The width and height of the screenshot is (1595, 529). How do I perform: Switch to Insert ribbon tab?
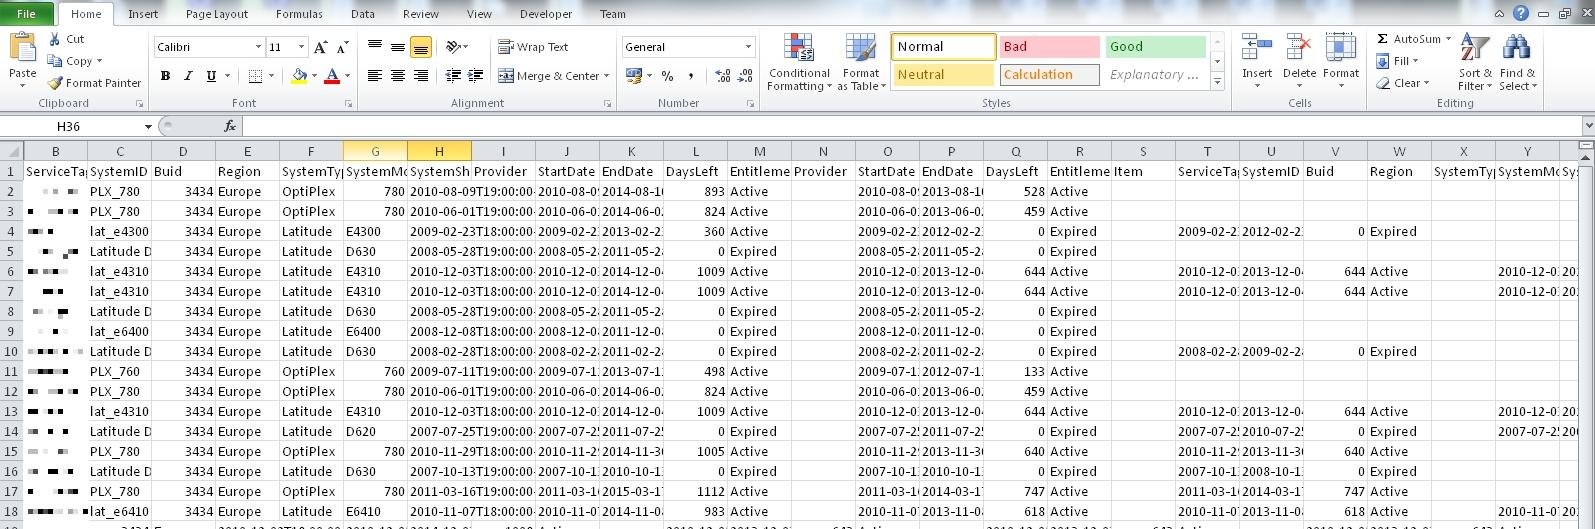[x=143, y=14]
